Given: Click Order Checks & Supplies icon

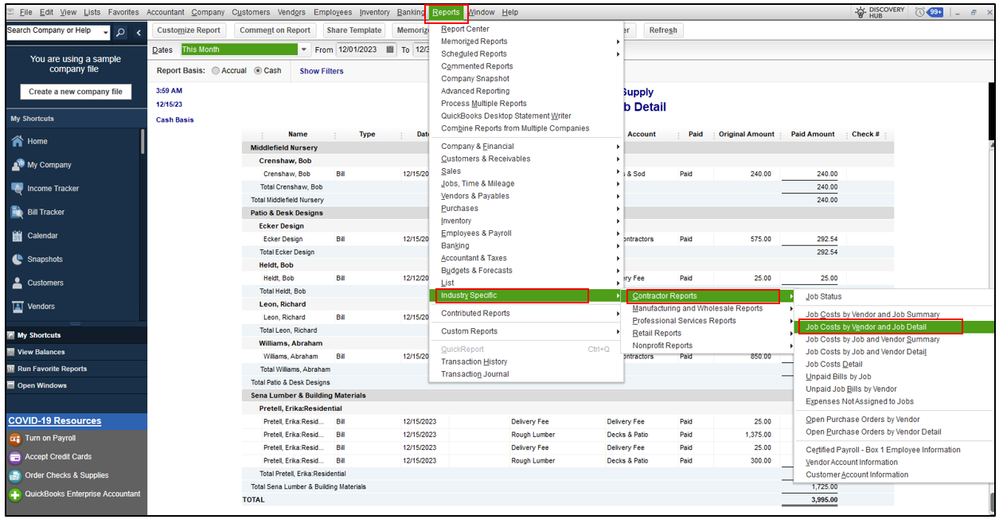Looking at the screenshot, I should [x=15, y=475].
